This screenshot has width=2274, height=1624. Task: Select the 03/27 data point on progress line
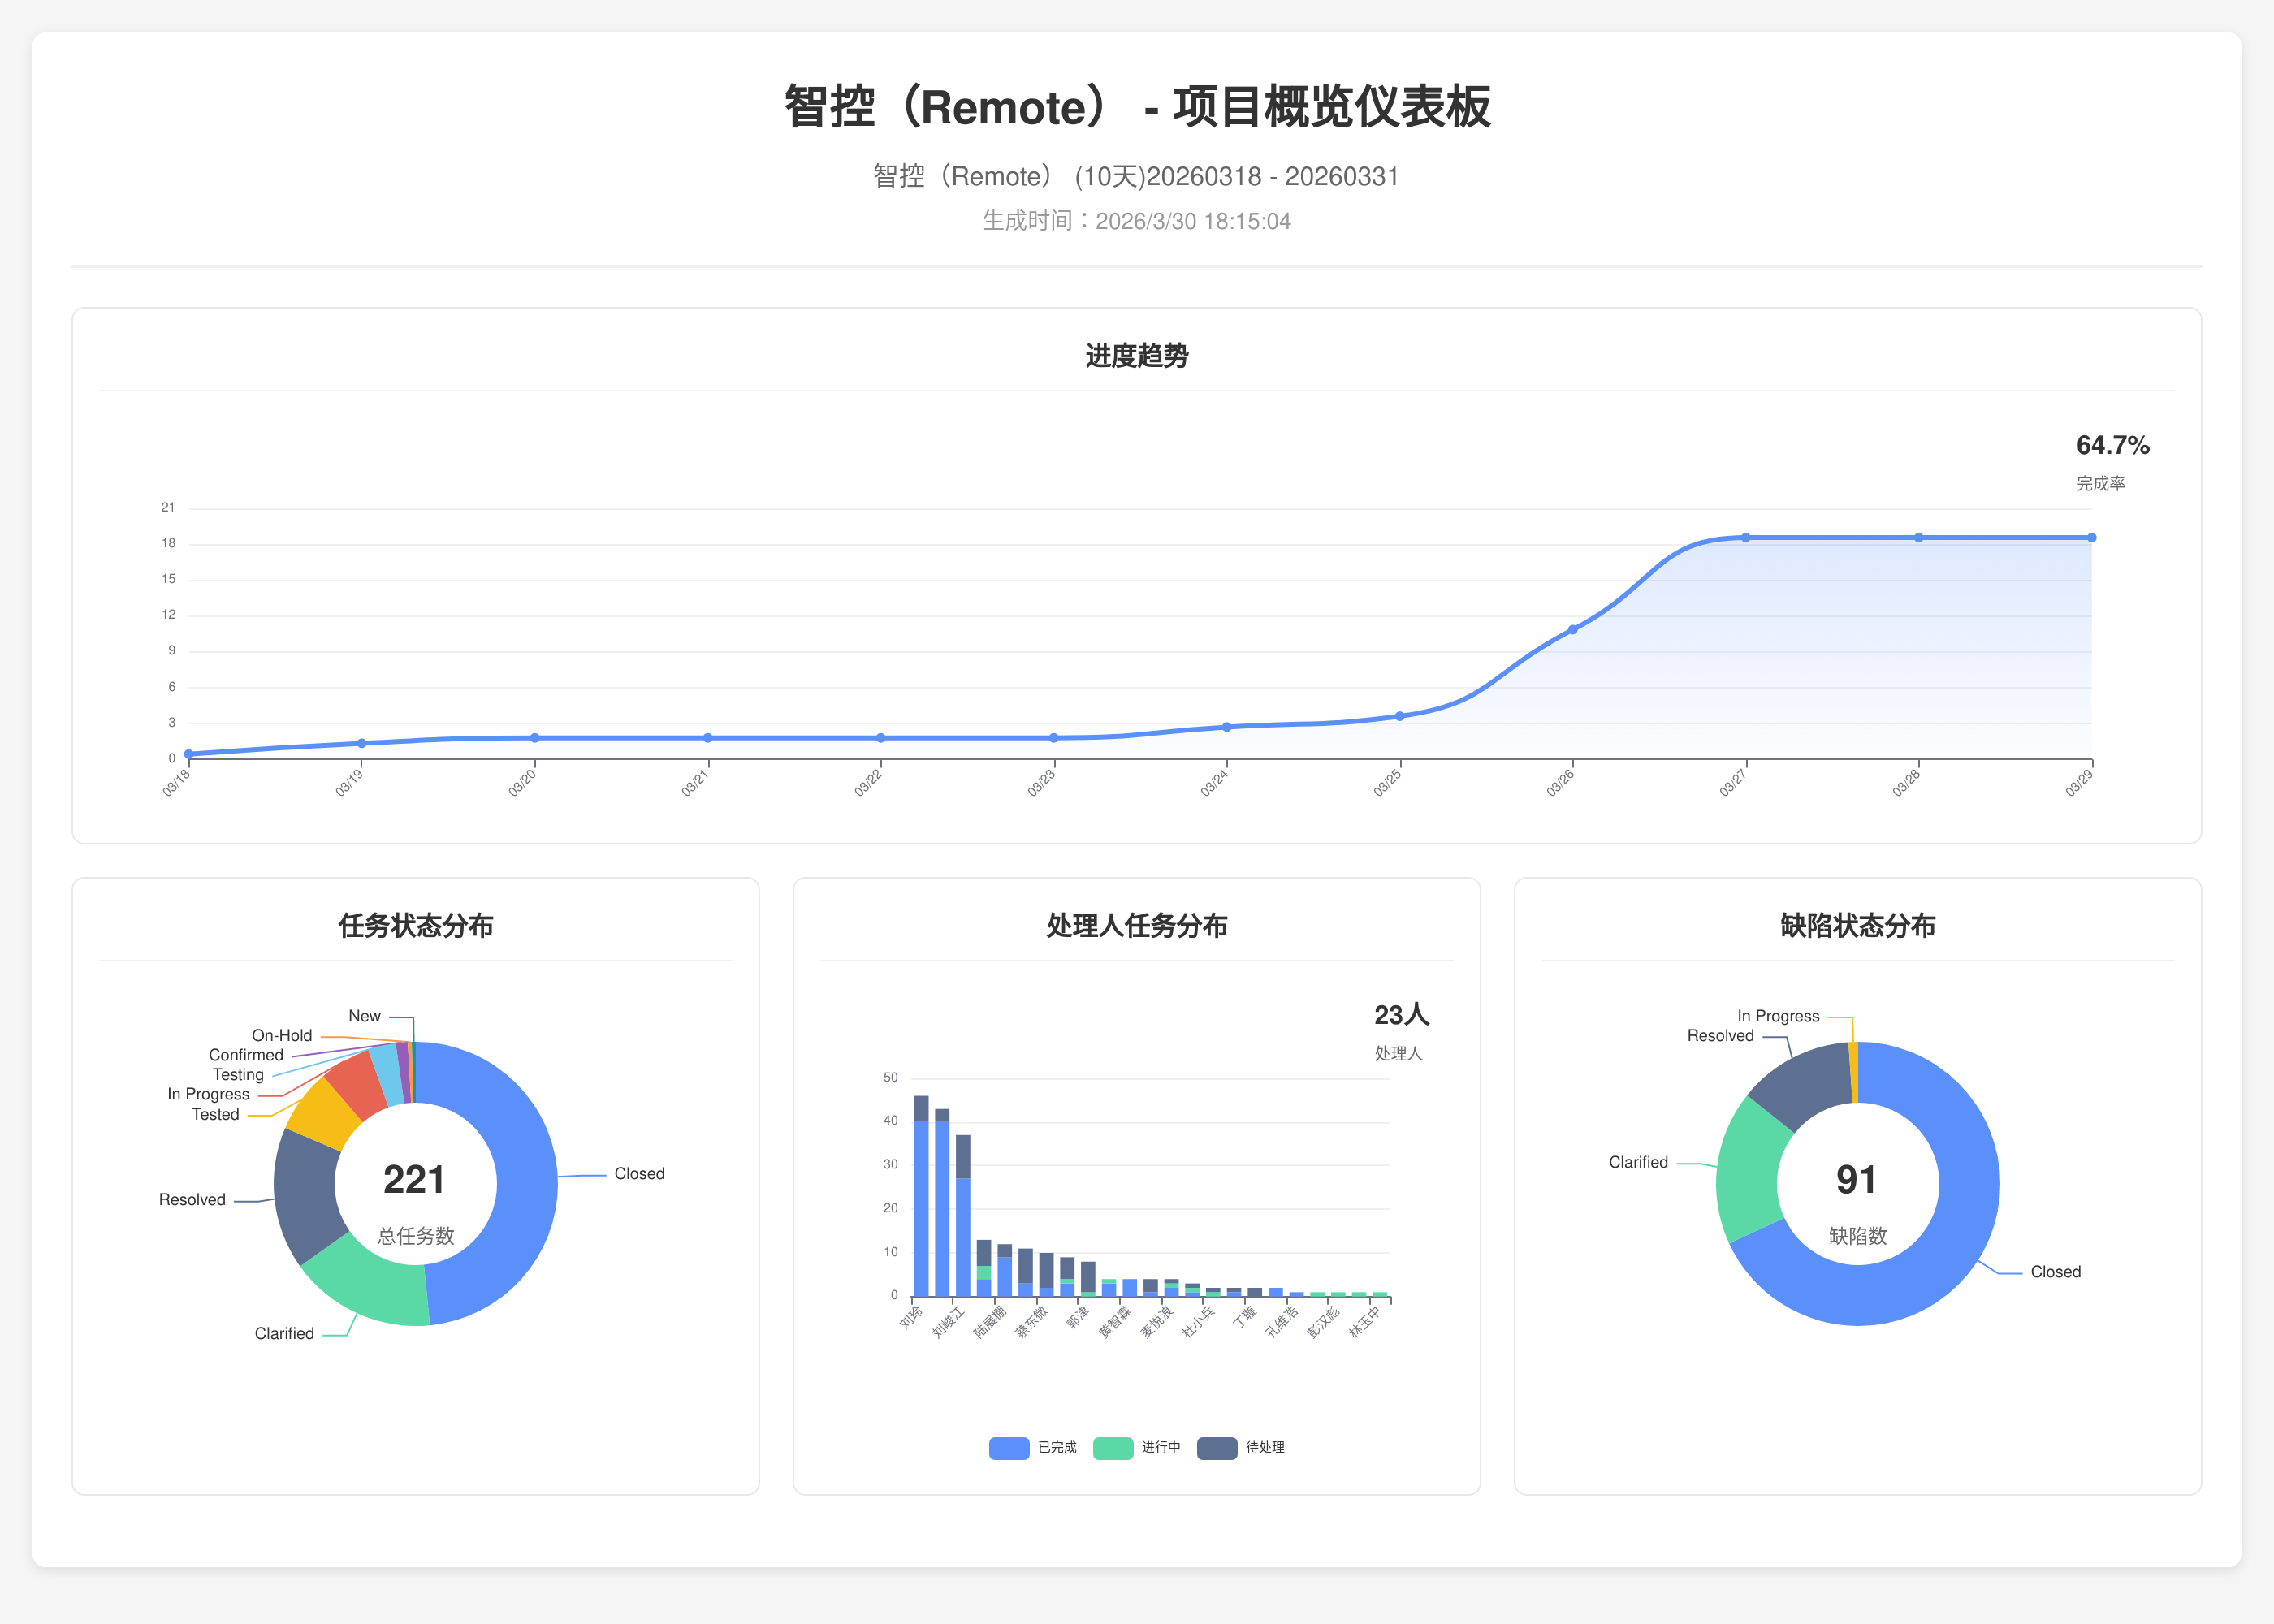coord(1745,538)
